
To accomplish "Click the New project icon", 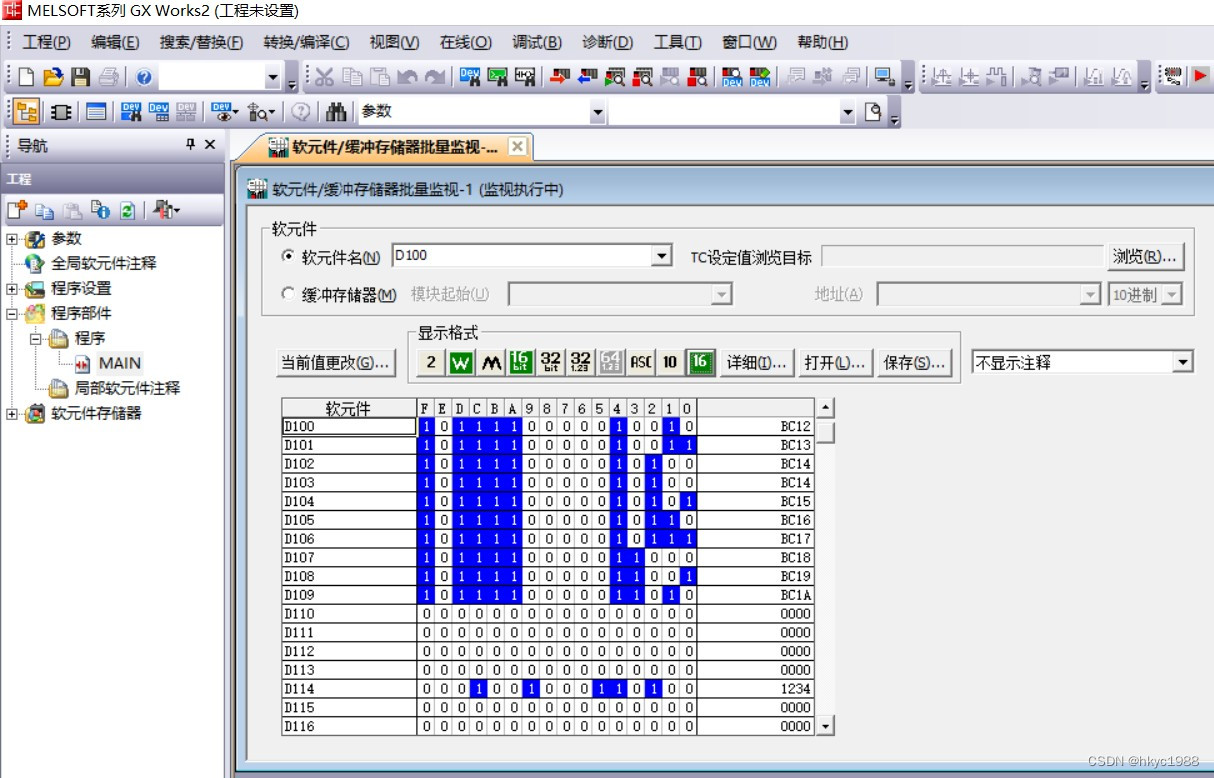I will tap(27, 77).
